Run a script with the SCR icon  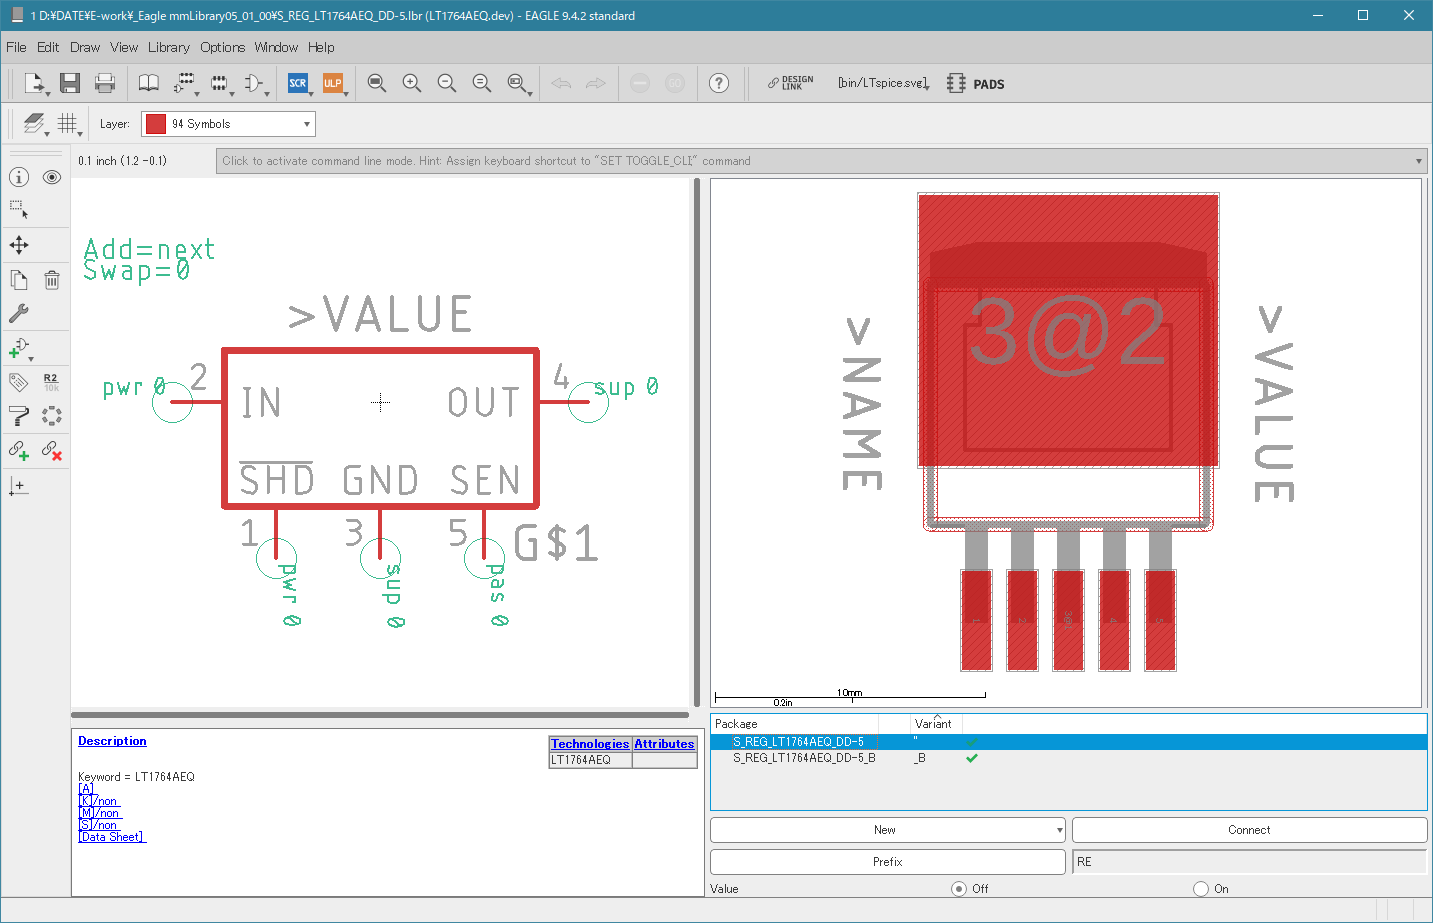[297, 83]
